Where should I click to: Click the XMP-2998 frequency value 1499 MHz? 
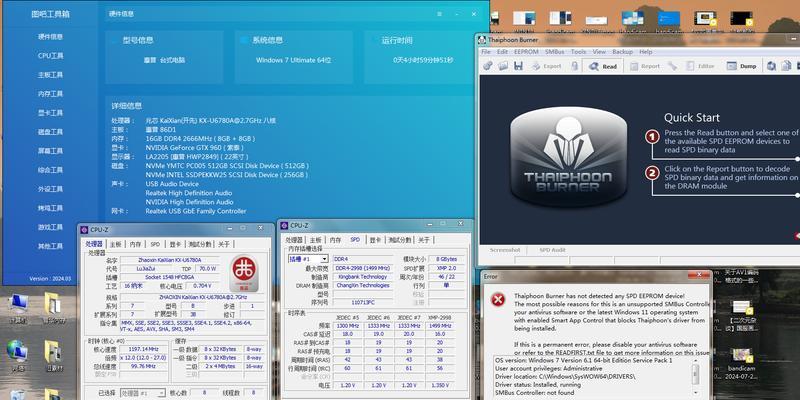[439, 326]
